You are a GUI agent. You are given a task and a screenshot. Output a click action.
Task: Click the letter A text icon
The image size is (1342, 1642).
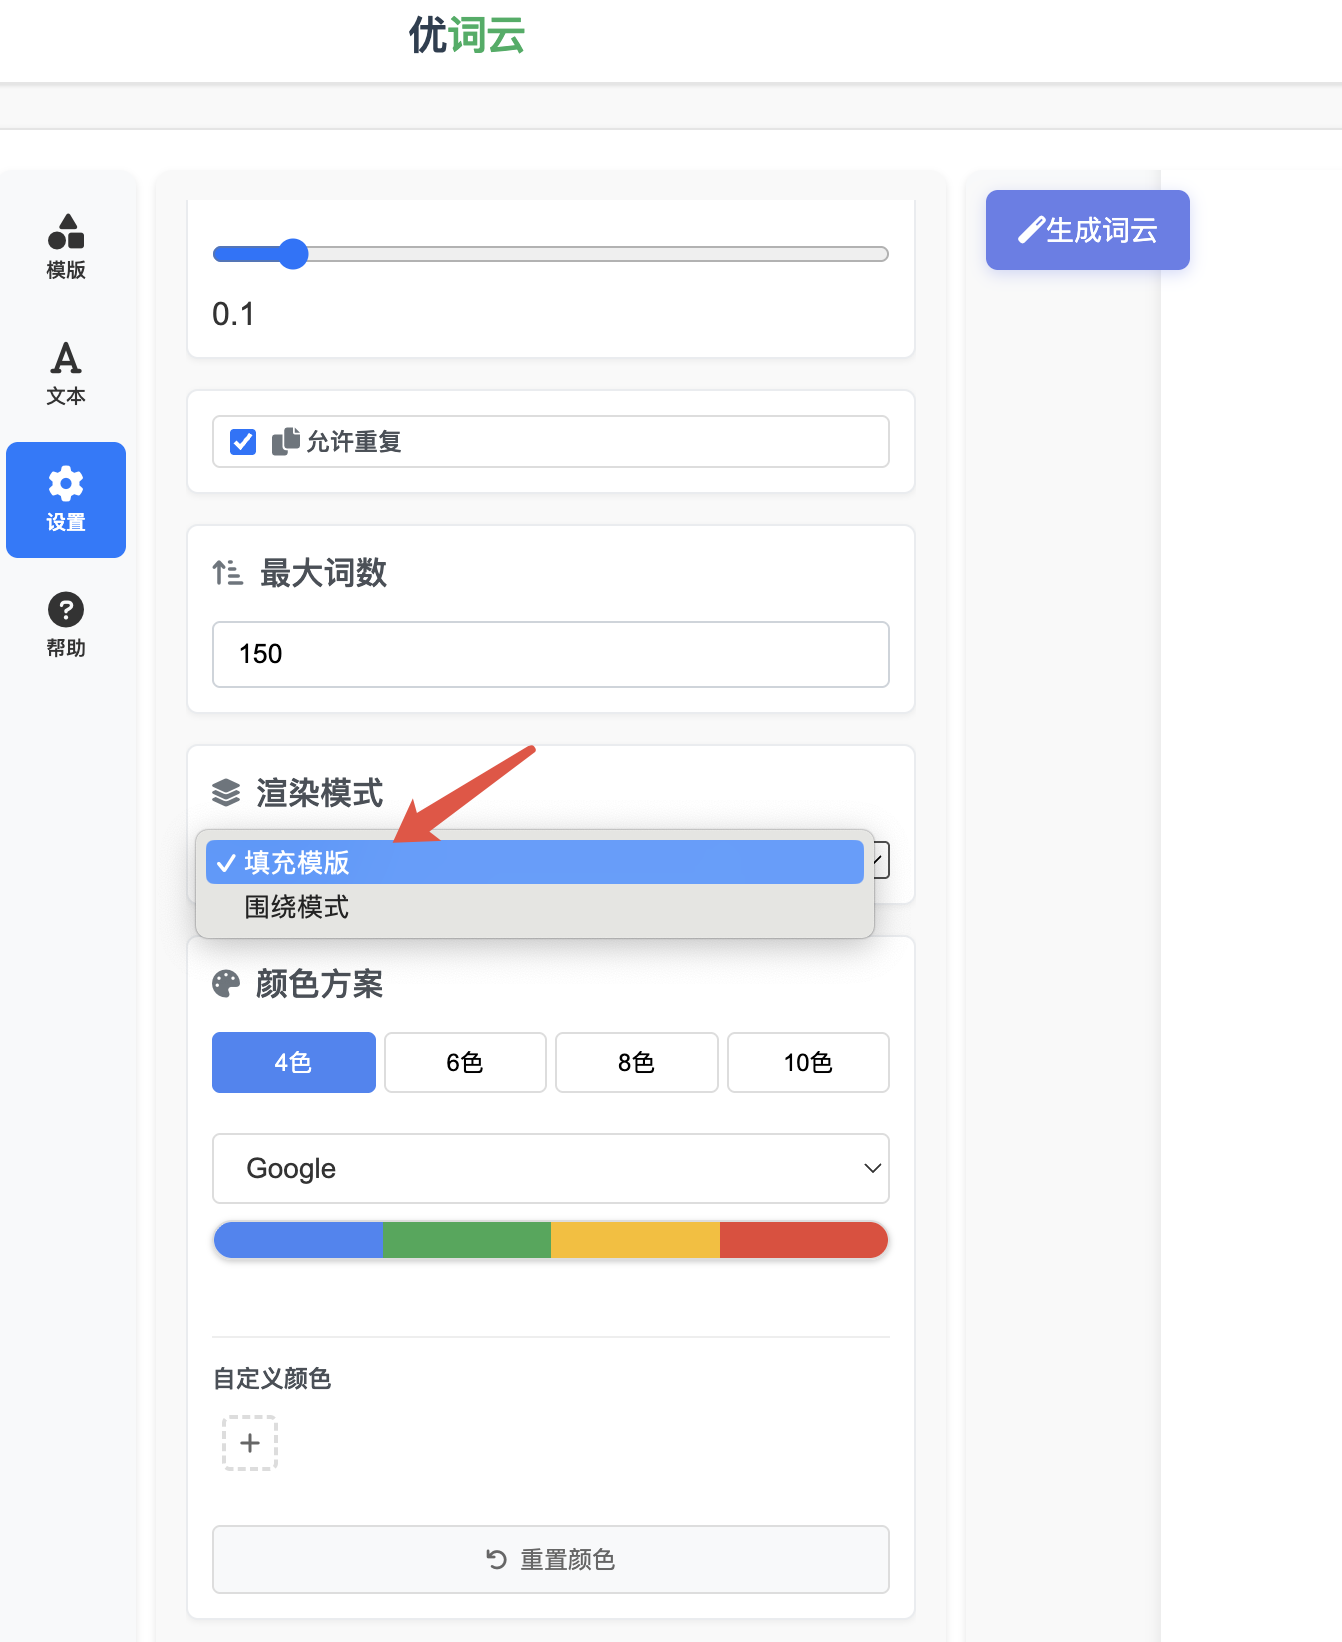[x=66, y=357]
